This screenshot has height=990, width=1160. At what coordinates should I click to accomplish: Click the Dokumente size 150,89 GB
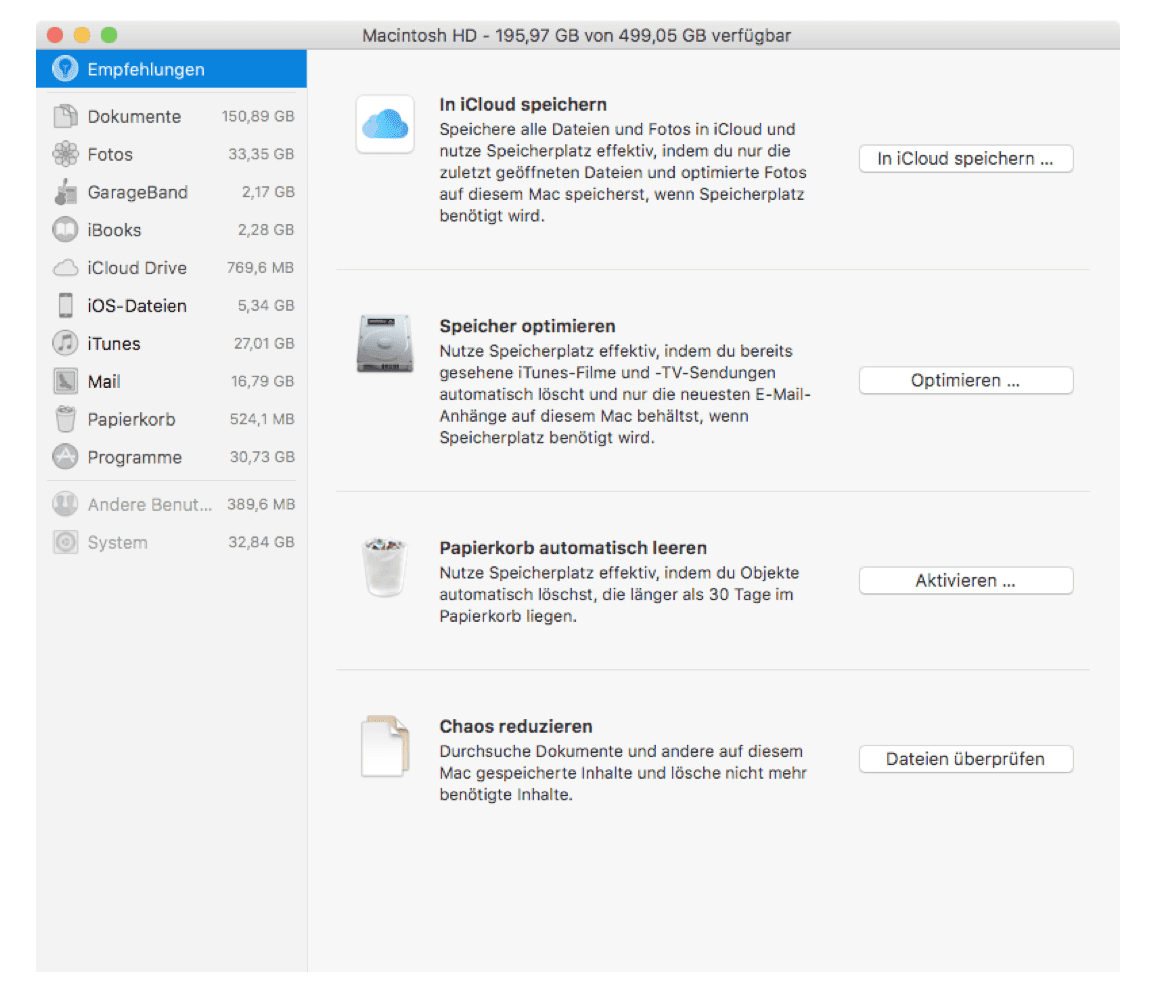[257, 116]
